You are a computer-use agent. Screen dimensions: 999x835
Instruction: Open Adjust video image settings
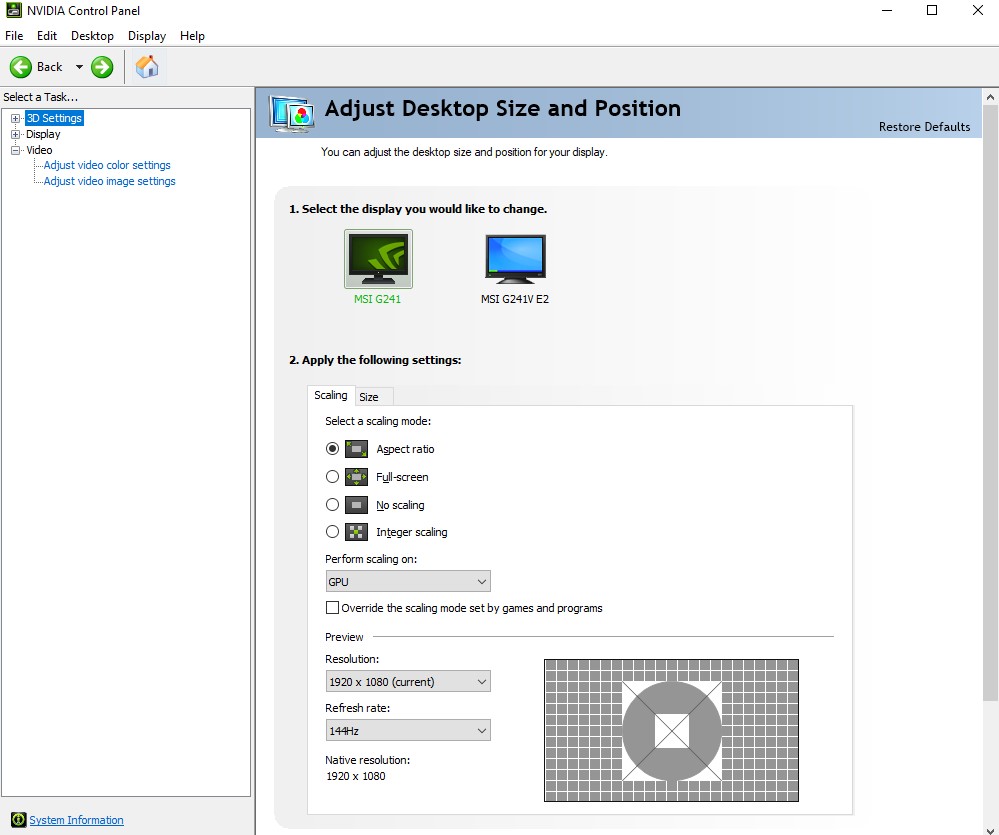110,181
